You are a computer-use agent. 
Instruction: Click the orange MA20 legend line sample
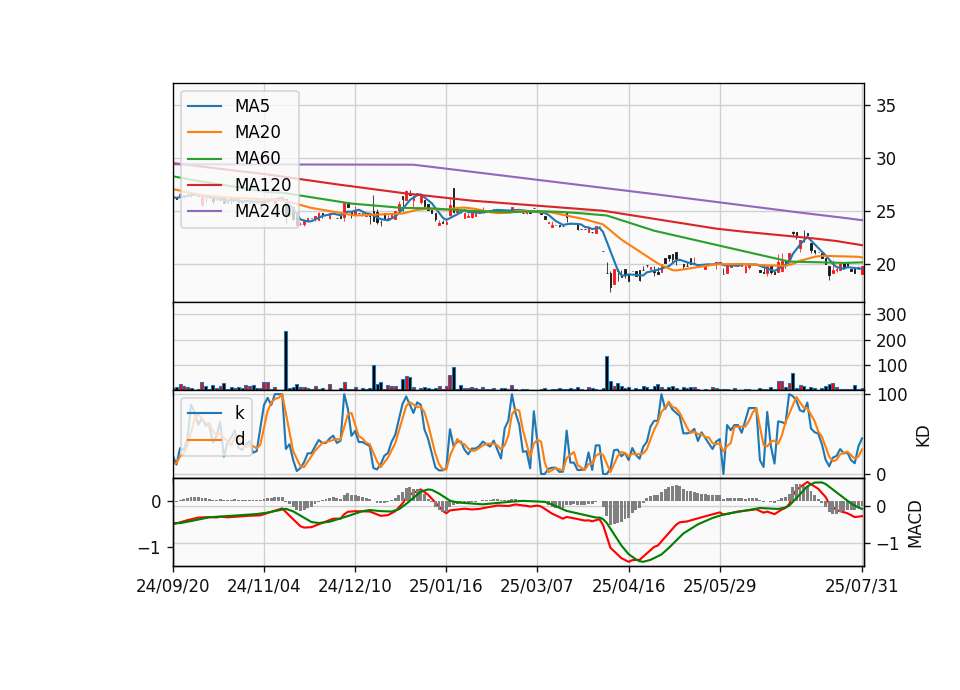pos(204,132)
